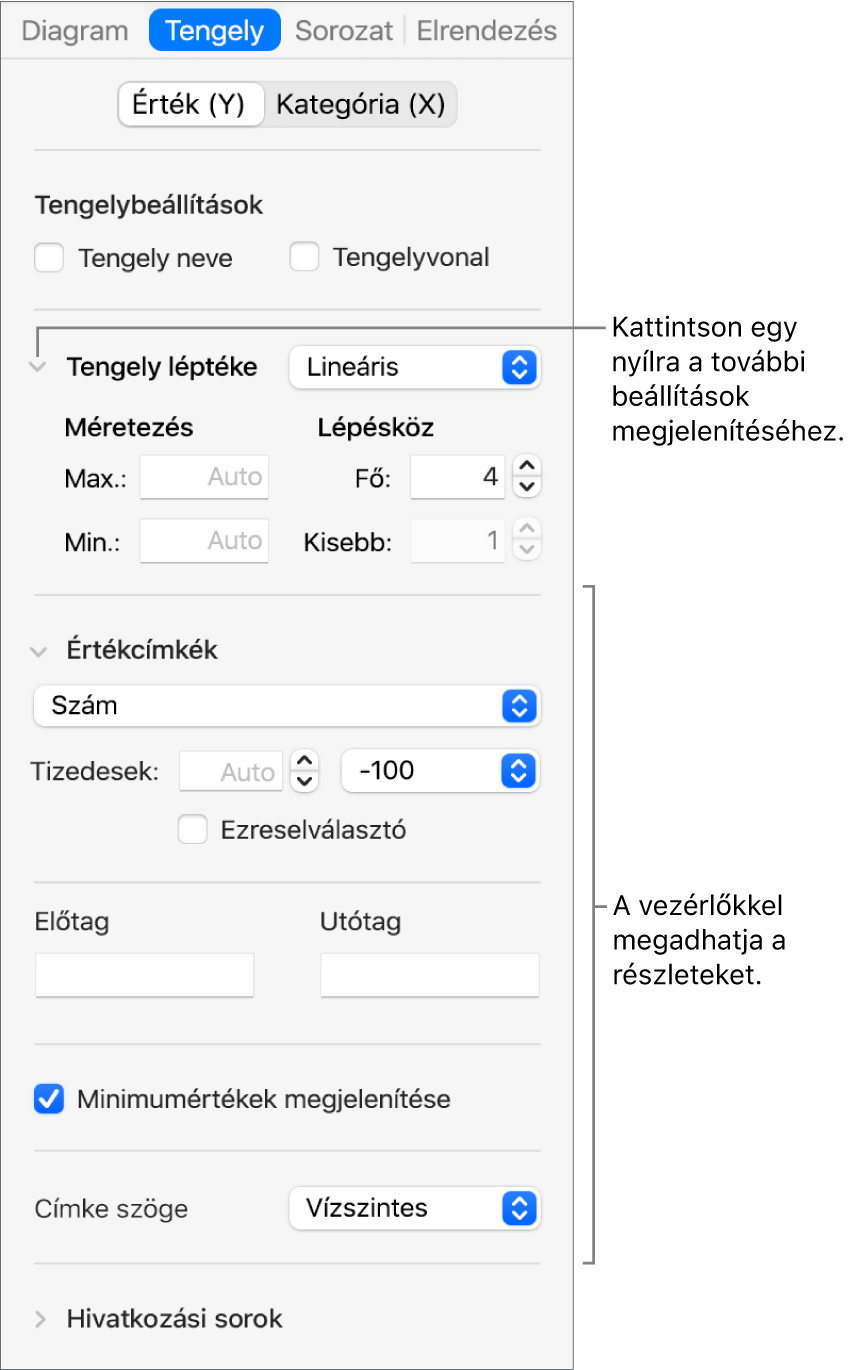Collapse the Tengely léptéke section arrow
849x1370 pixels.
[x=39, y=367]
